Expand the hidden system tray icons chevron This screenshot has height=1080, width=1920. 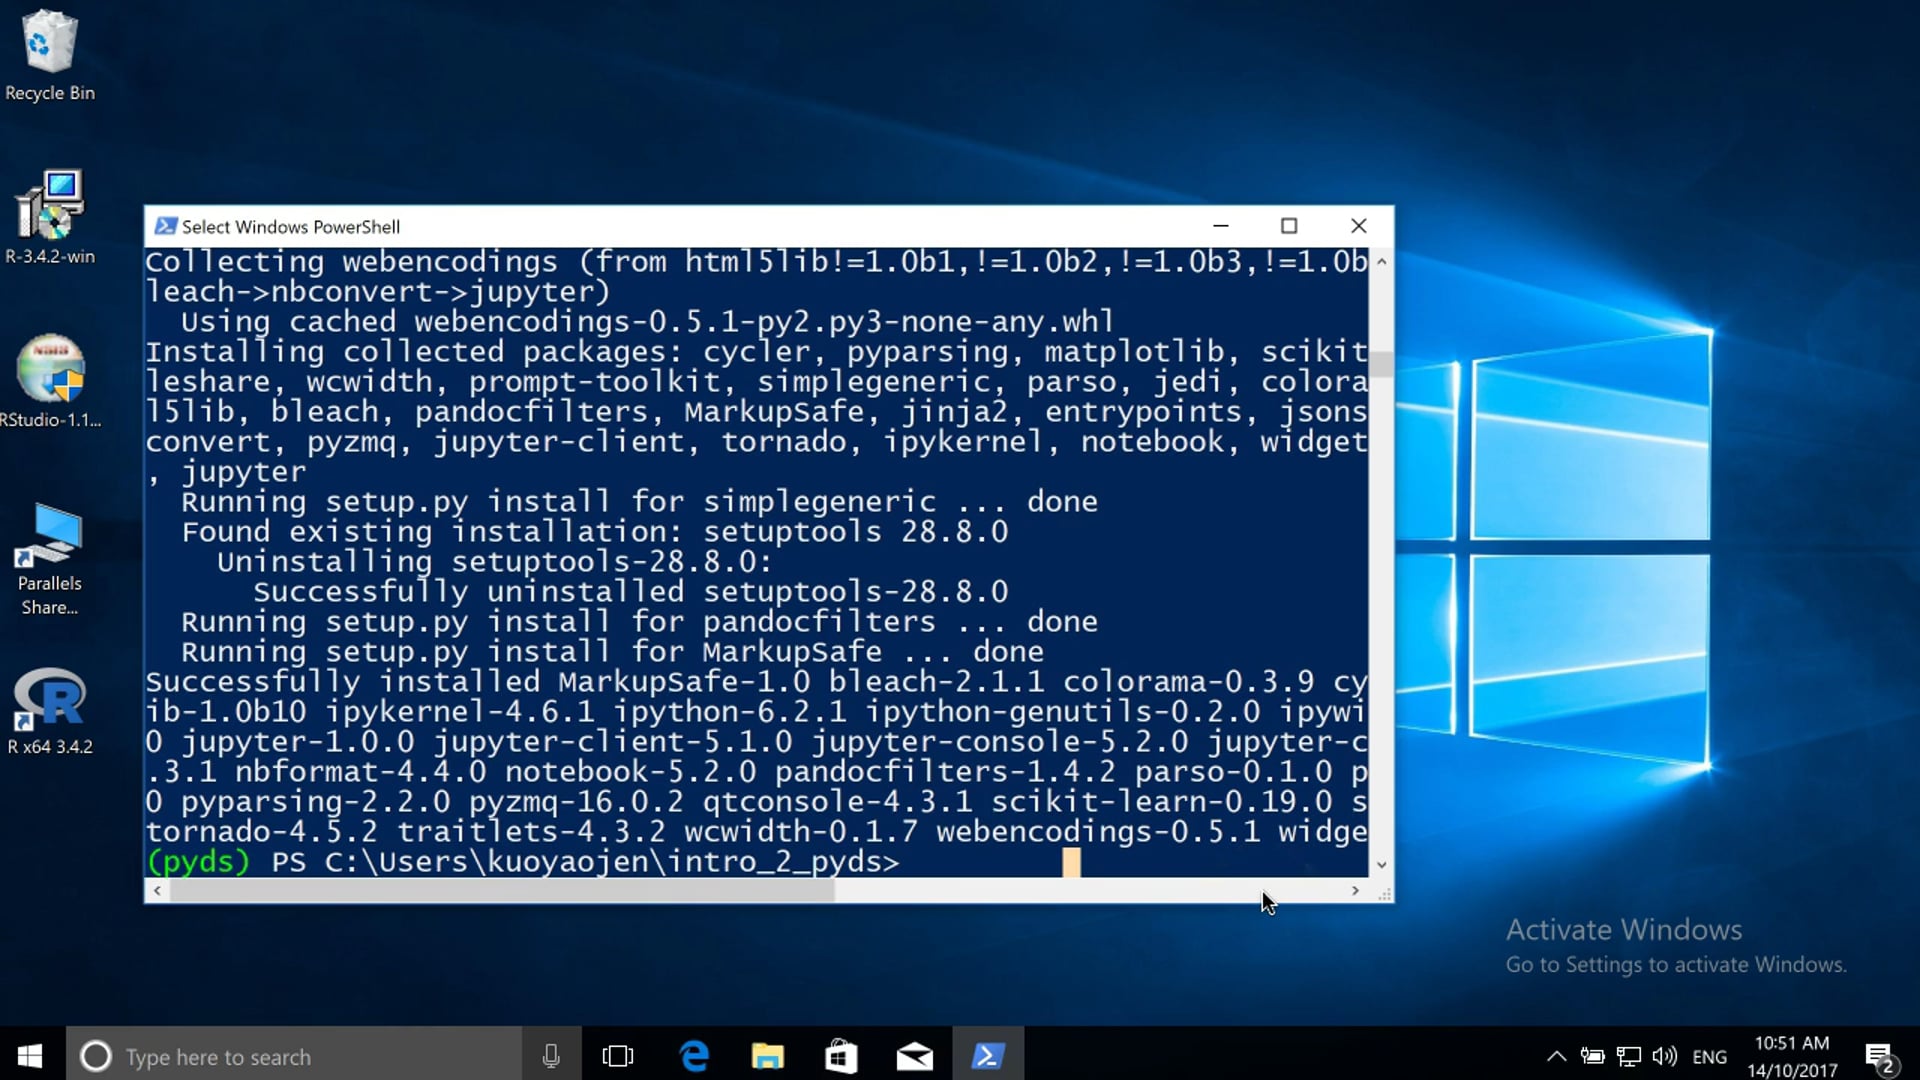click(1556, 1056)
